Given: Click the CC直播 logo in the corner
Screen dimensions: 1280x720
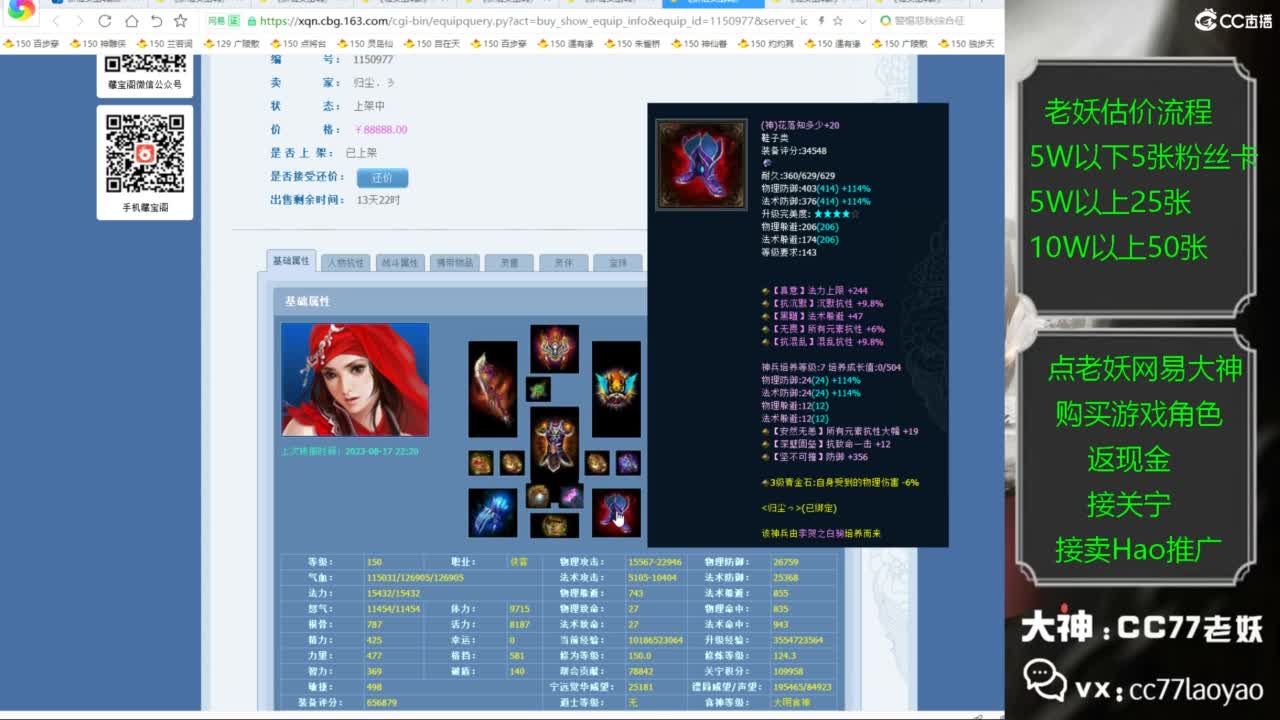Looking at the screenshot, I should (x=1233, y=20).
